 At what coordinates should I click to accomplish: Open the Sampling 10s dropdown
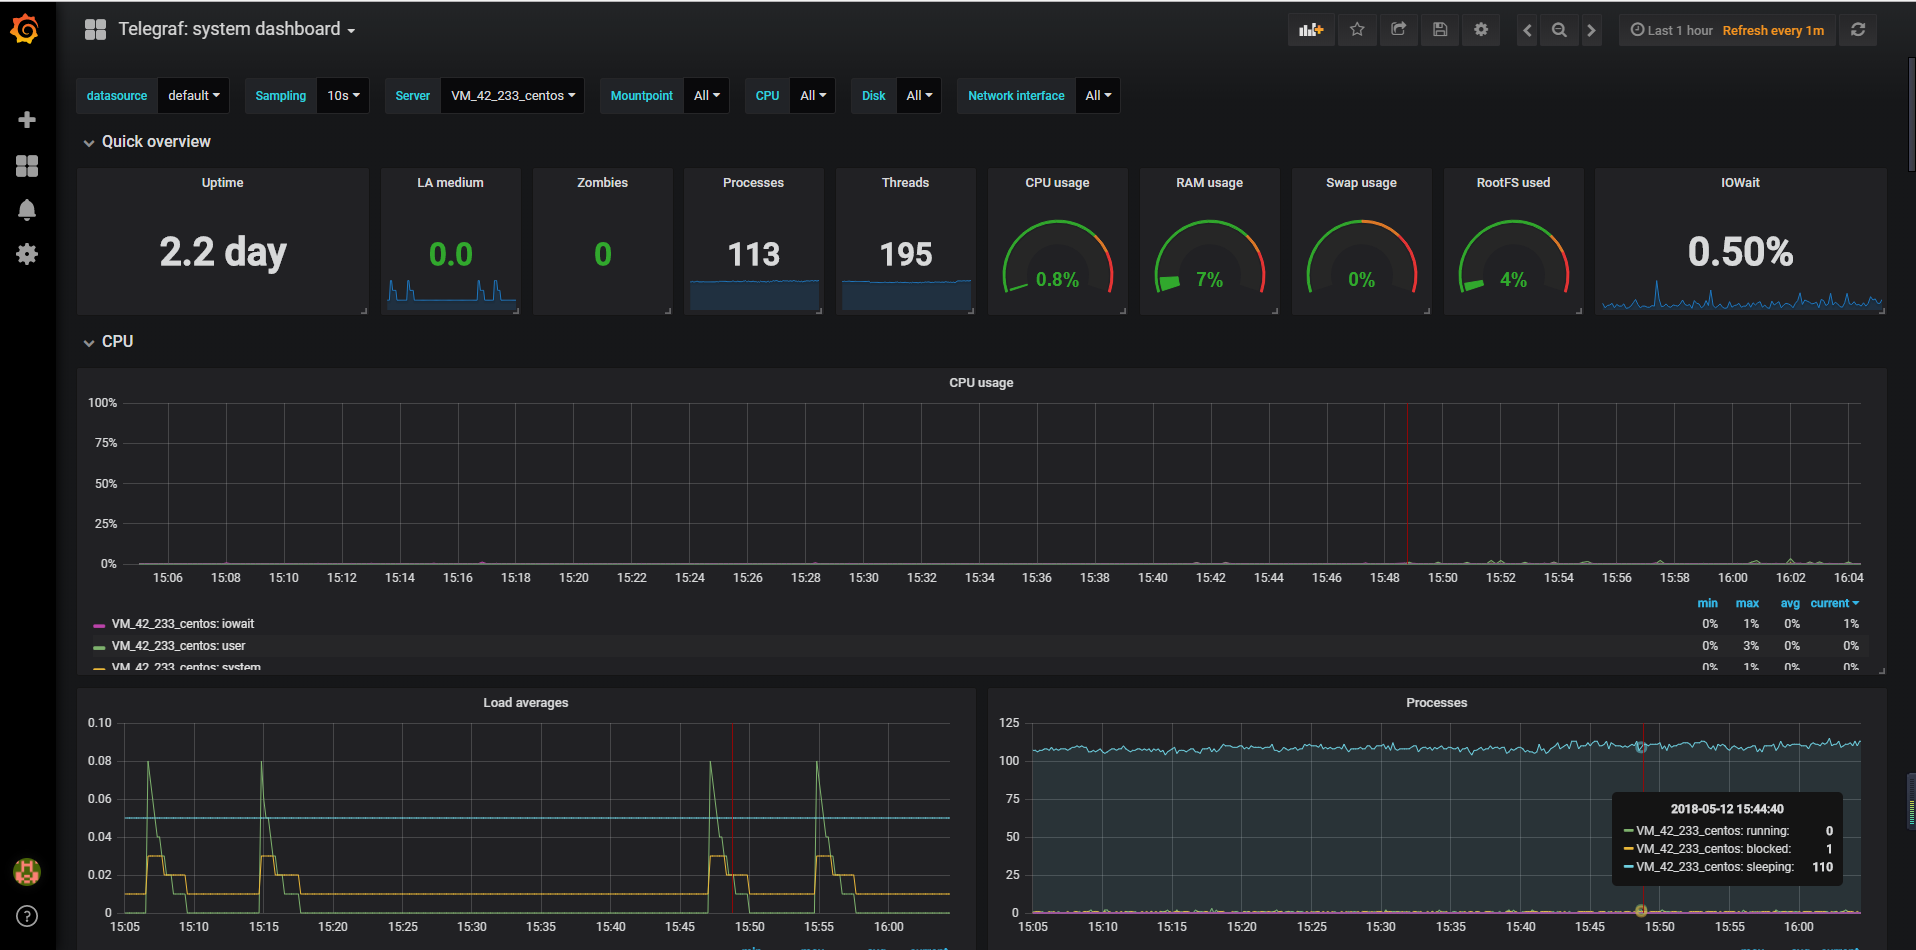click(x=342, y=95)
